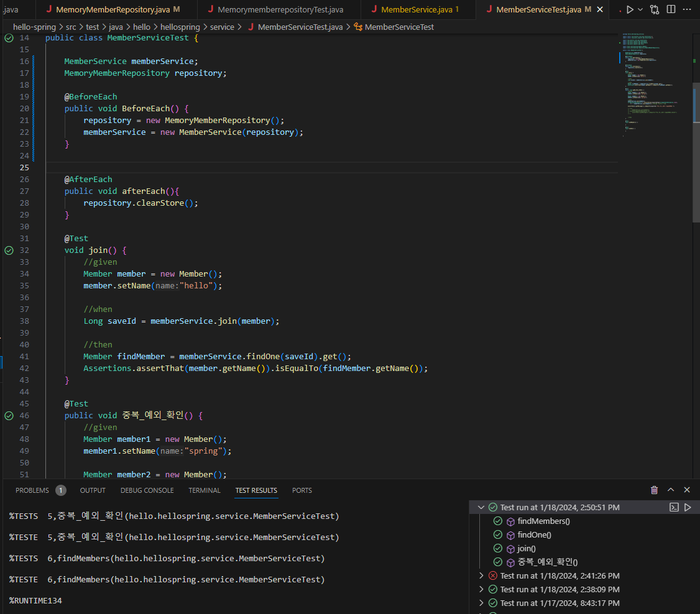Click the hellospring breadcrumb segment

point(180,27)
